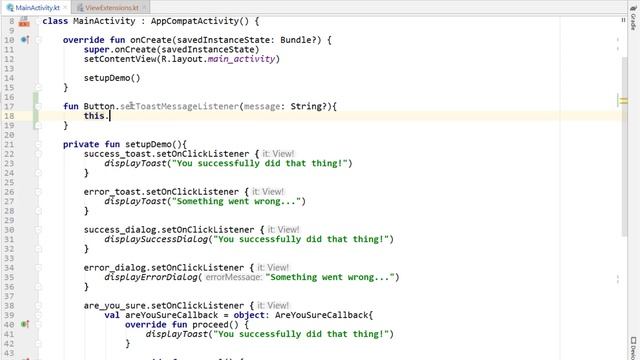Open the ViewExtensions.kt editor tab
The image size is (640, 360).
pyautogui.click(x=111, y=7)
